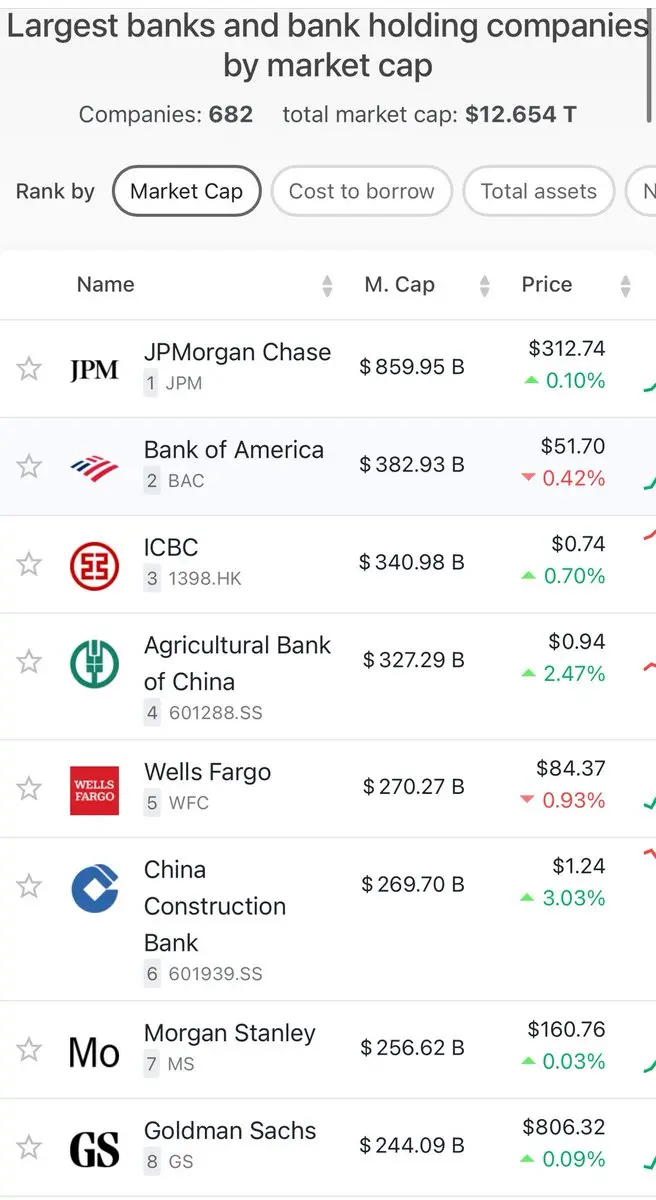
Task: Sort by M. Cap column arrows
Action: click(485, 286)
